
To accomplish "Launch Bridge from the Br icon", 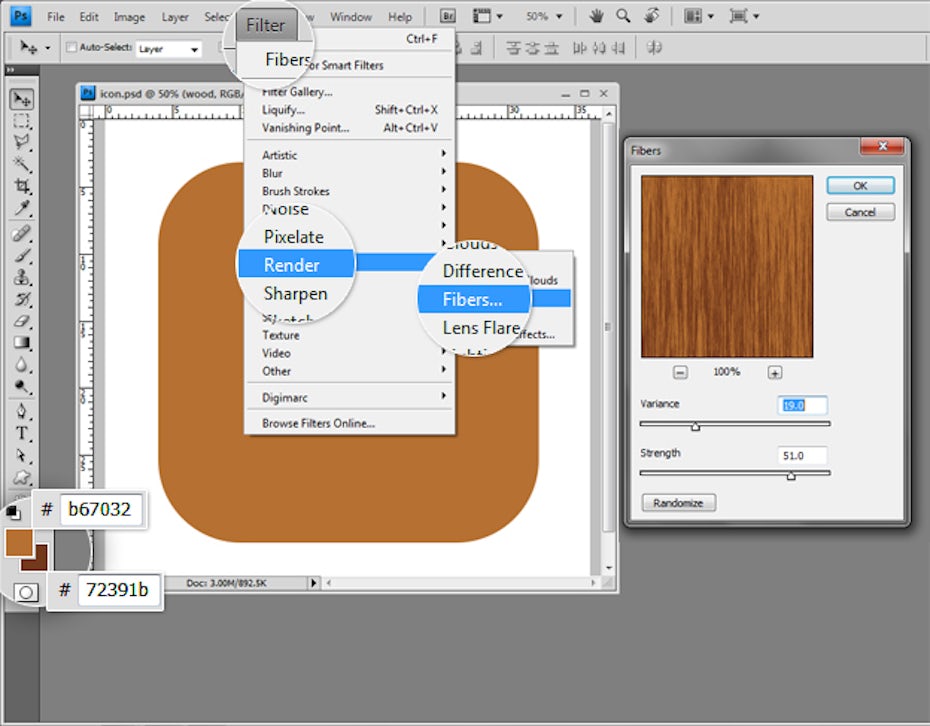I will [447, 16].
